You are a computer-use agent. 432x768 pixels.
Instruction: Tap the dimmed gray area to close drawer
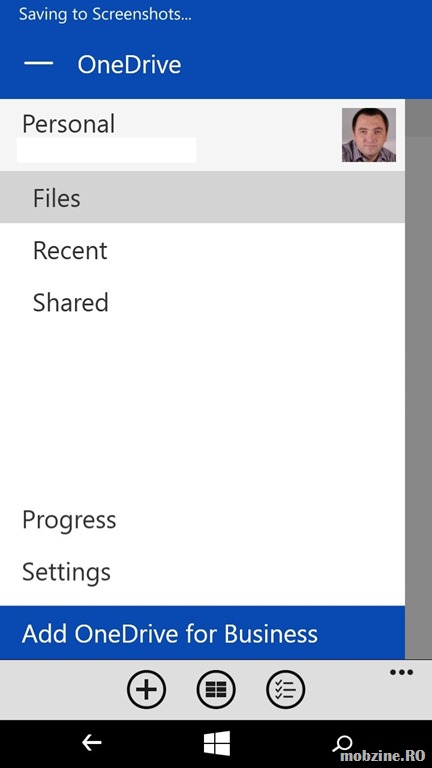coord(418,379)
